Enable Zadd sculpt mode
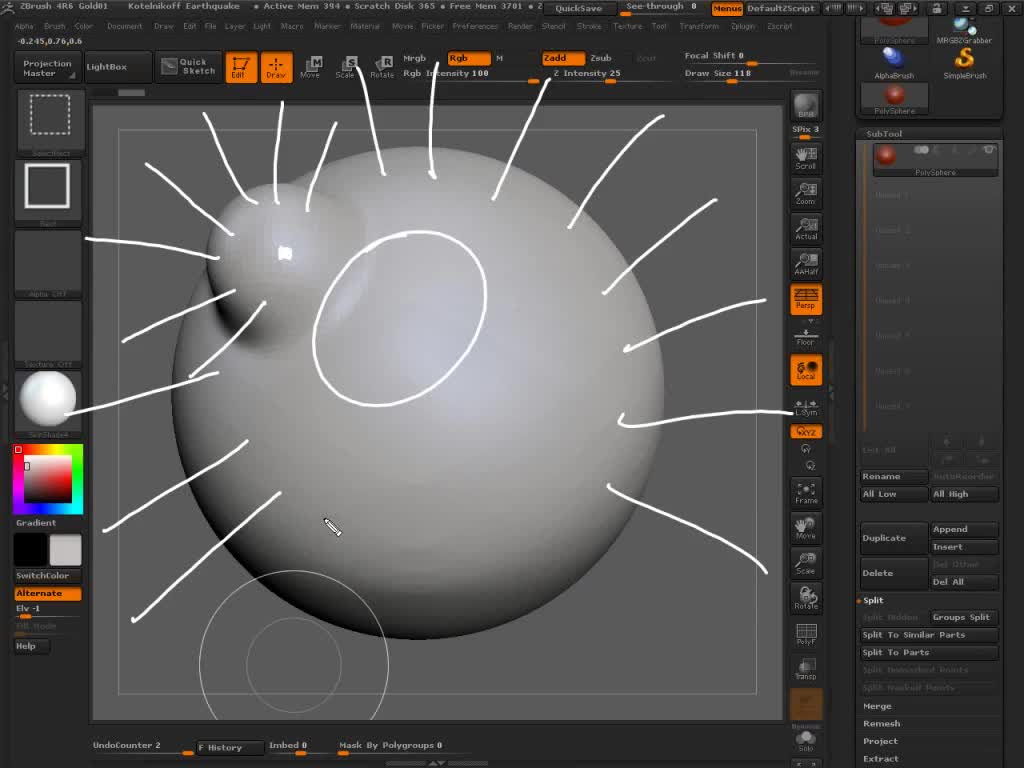 tap(563, 58)
